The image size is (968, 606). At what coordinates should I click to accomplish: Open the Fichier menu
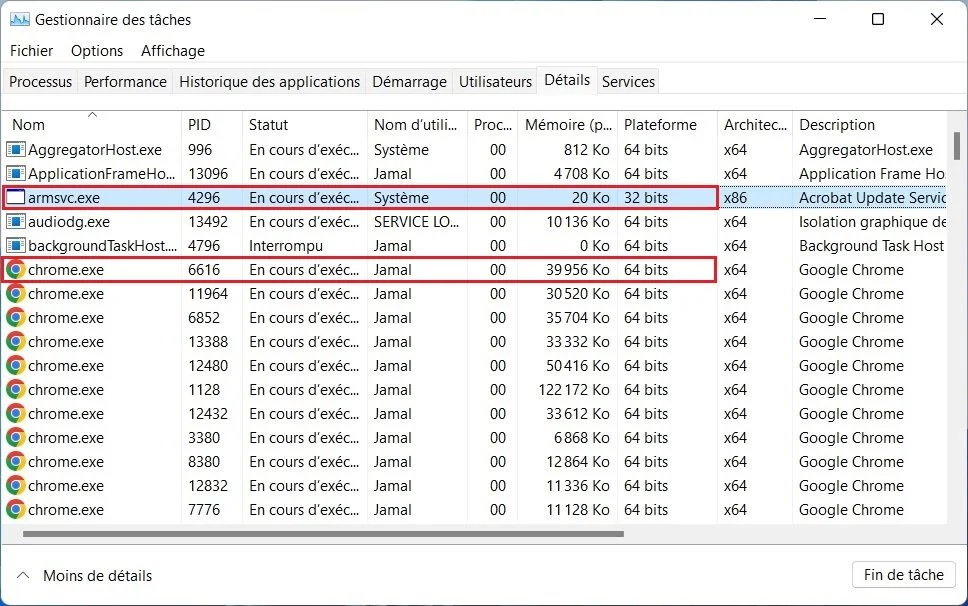coord(31,50)
